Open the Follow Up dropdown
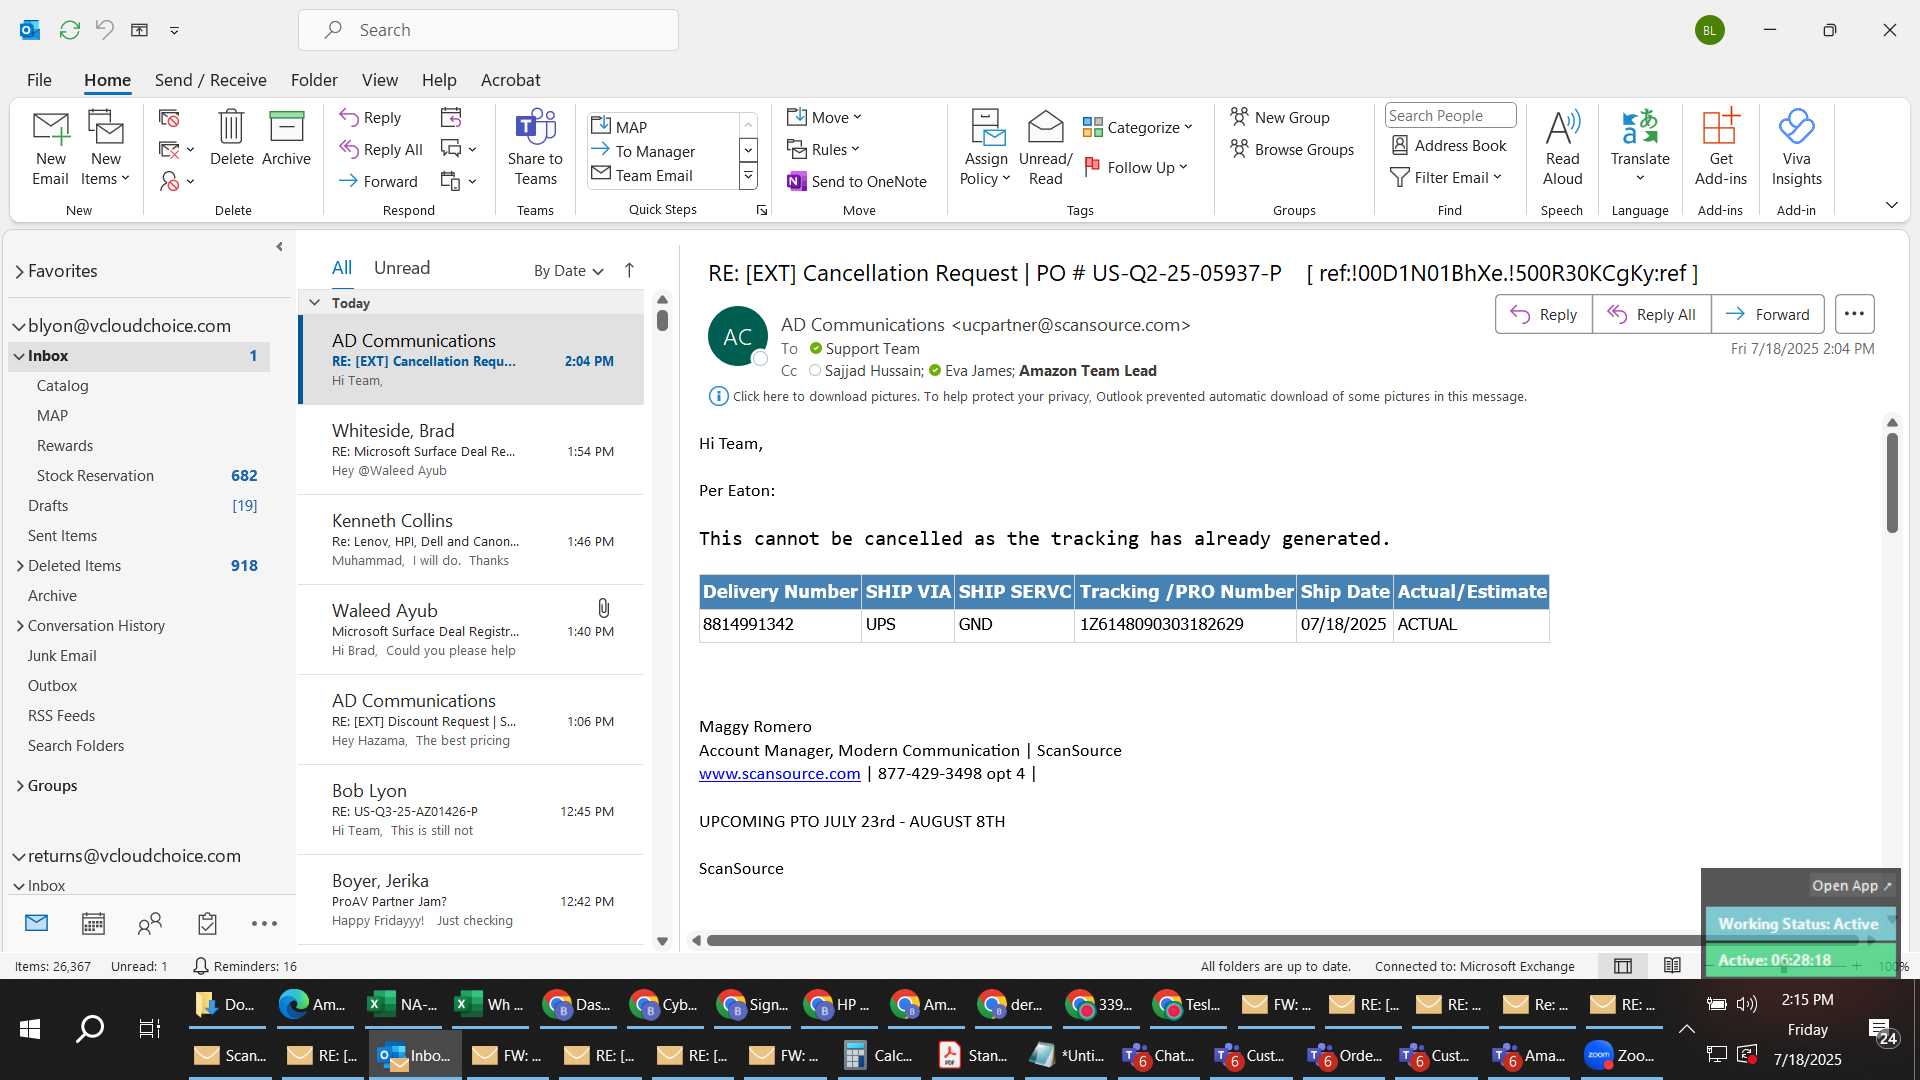 tap(1136, 167)
